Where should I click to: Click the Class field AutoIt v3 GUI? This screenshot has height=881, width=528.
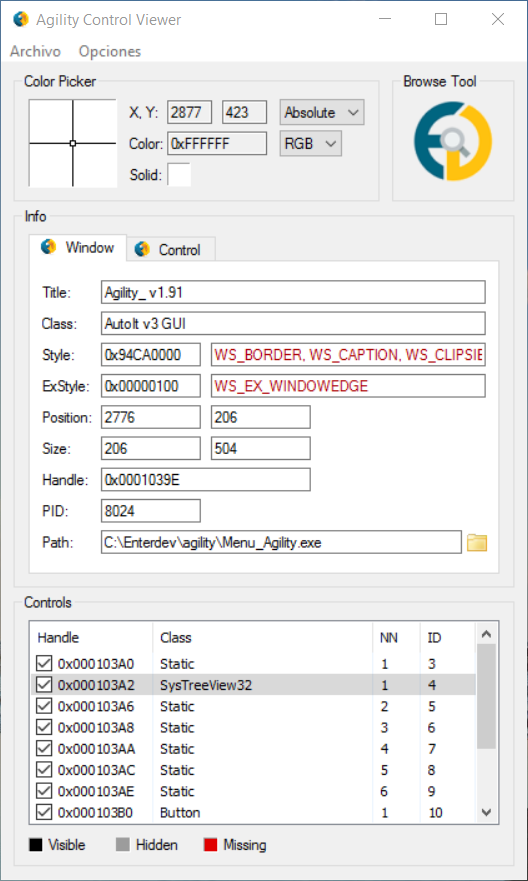coord(293,324)
